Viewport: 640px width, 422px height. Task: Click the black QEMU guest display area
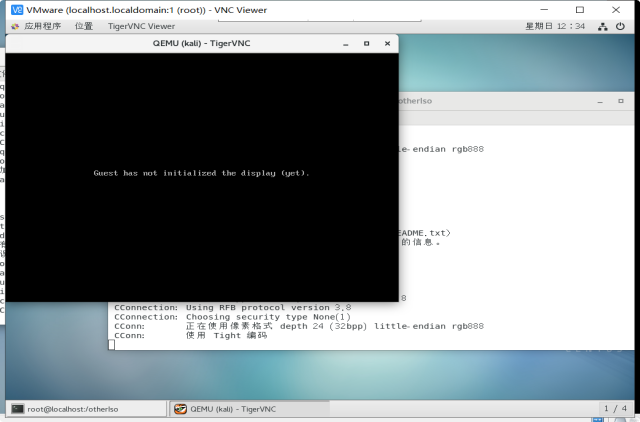tap(202, 177)
